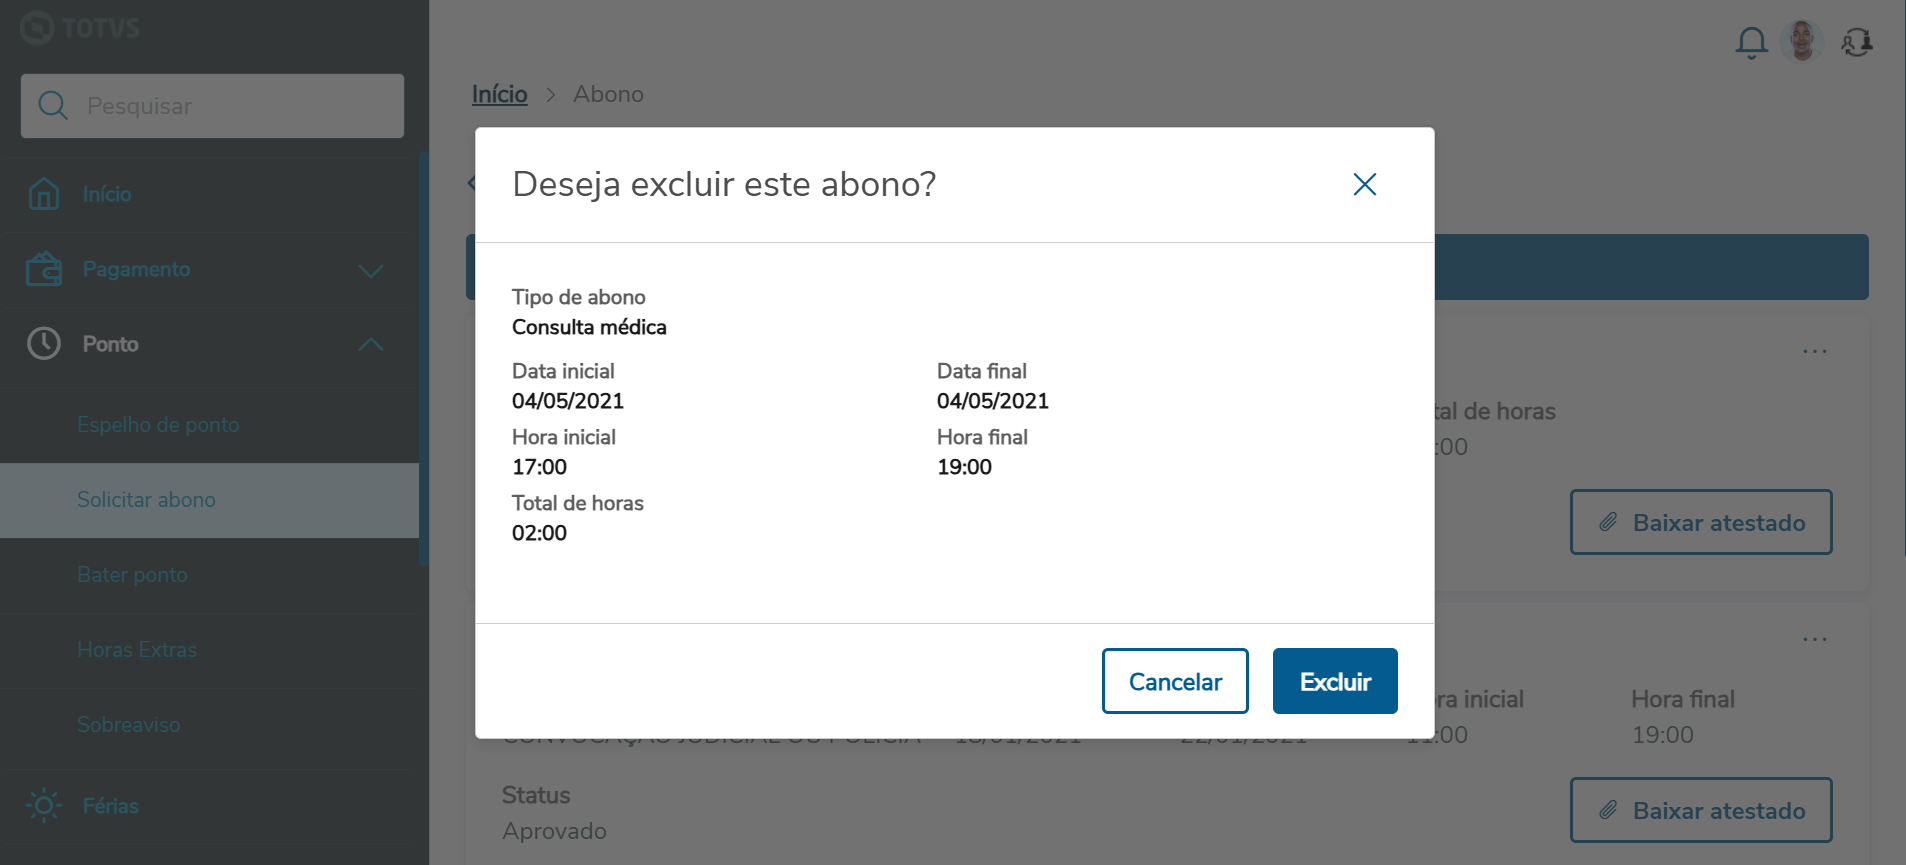
Task: Click the notification bell icon
Action: click(1751, 42)
